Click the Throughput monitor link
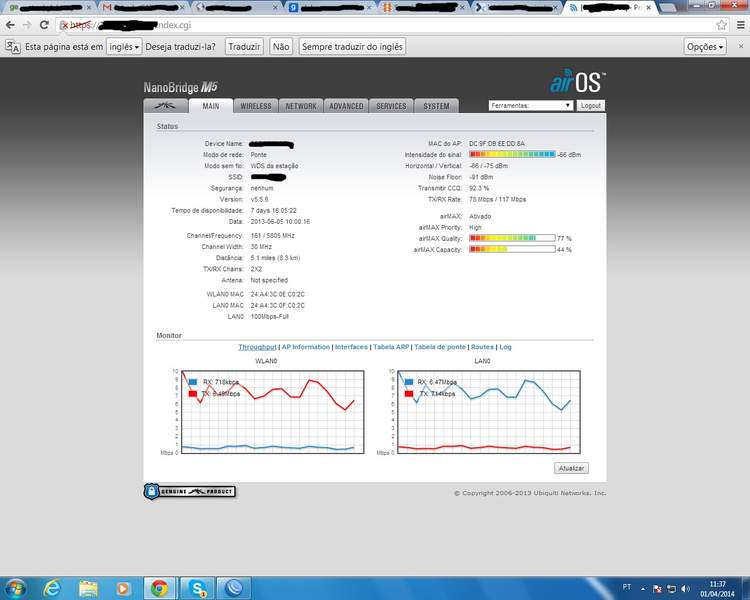The image size is (750, 600). (x=257, y=347)
